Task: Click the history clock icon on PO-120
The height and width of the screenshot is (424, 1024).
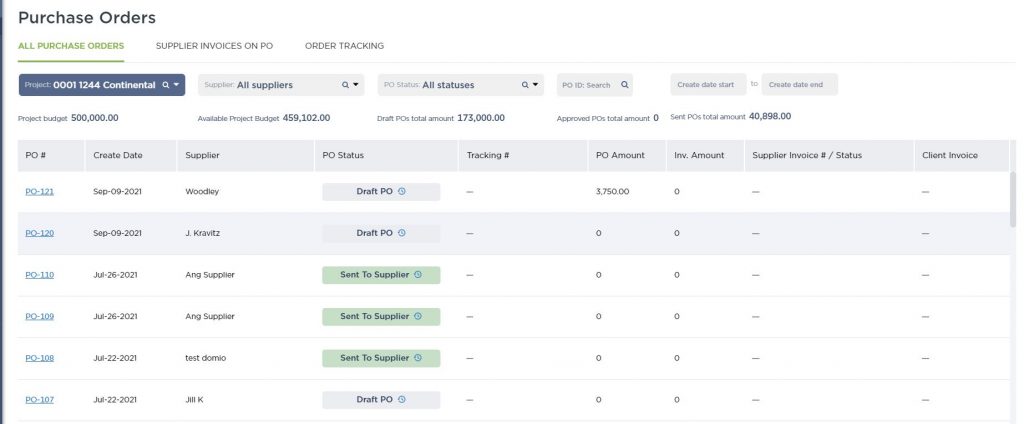Action: click(401, 233)
